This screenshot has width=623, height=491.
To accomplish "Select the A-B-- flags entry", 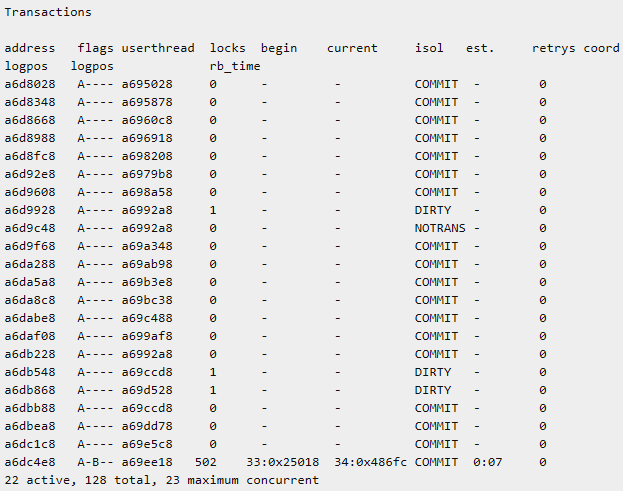I will tap(96, 462).
